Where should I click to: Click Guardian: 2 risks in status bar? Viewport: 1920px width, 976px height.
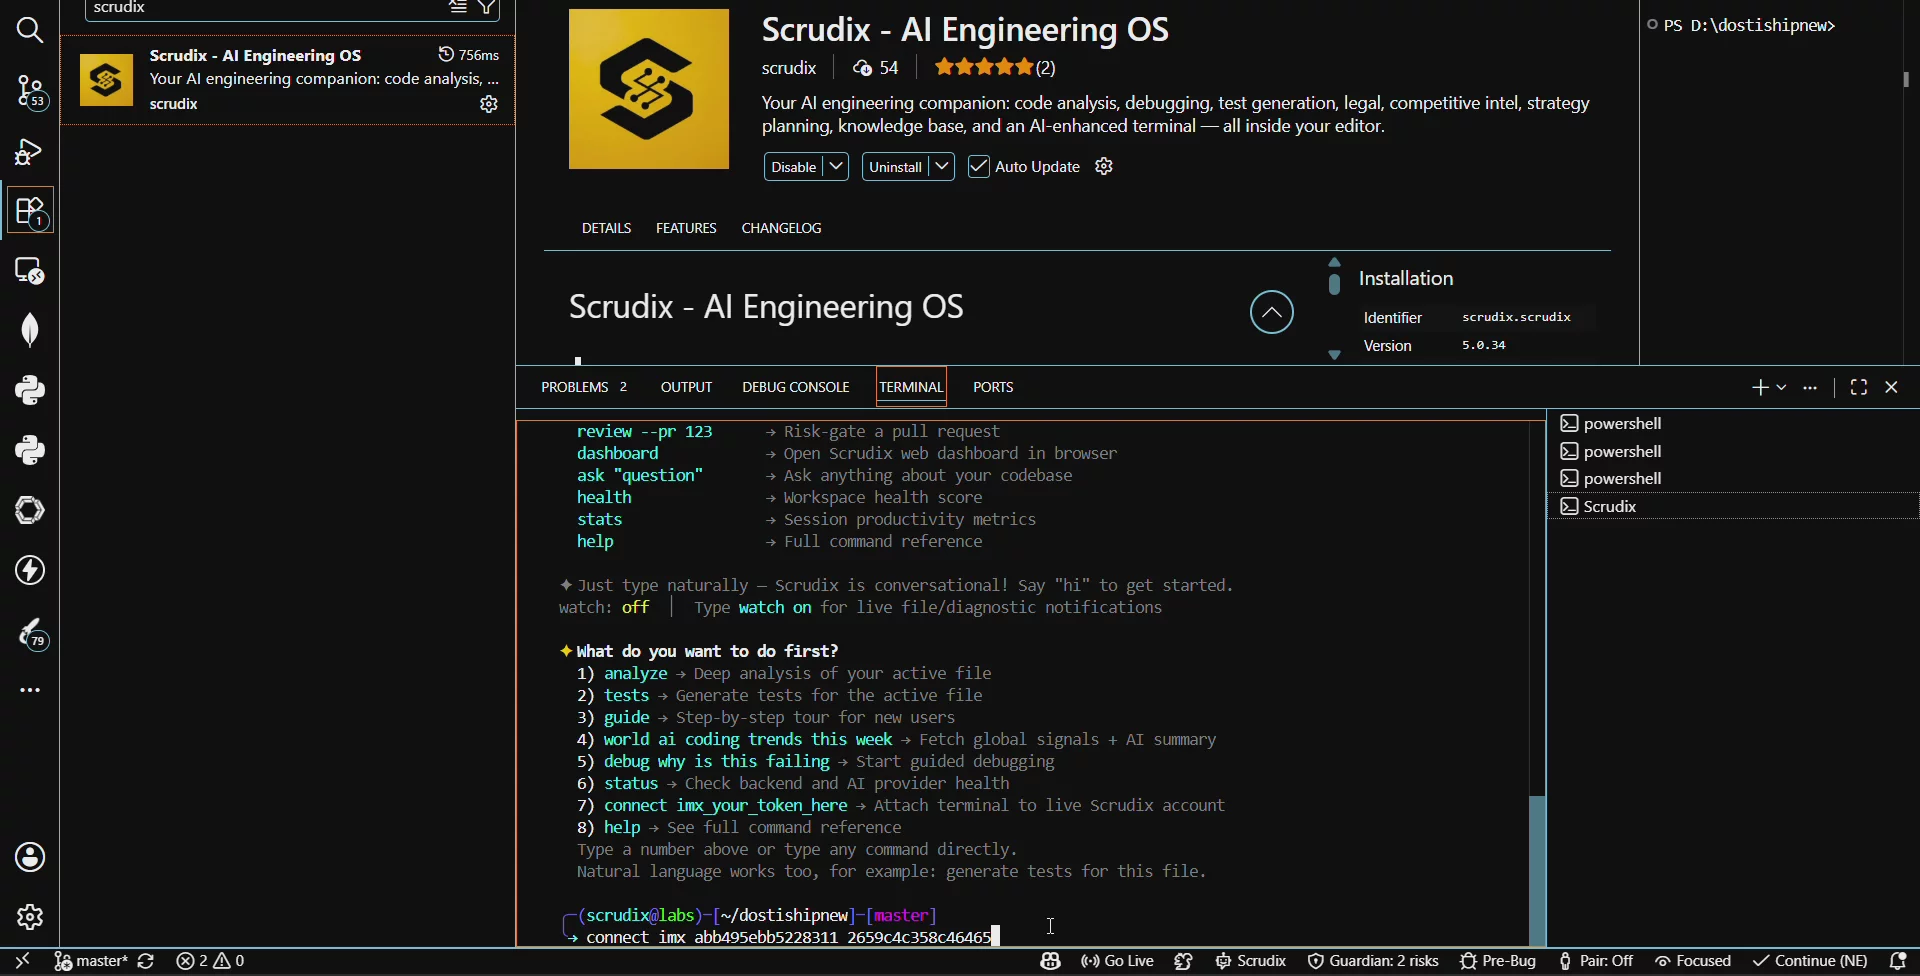coord(1373,961)
